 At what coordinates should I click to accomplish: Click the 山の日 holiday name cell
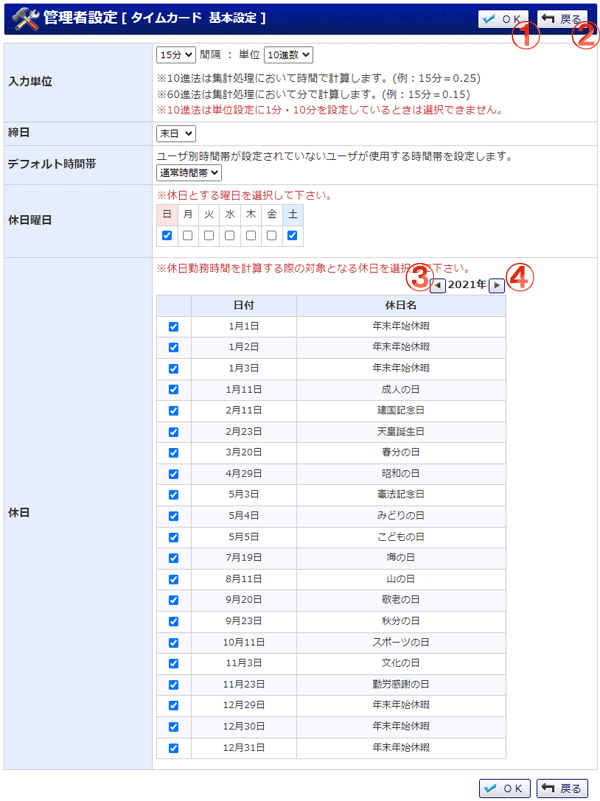point(401,579)
